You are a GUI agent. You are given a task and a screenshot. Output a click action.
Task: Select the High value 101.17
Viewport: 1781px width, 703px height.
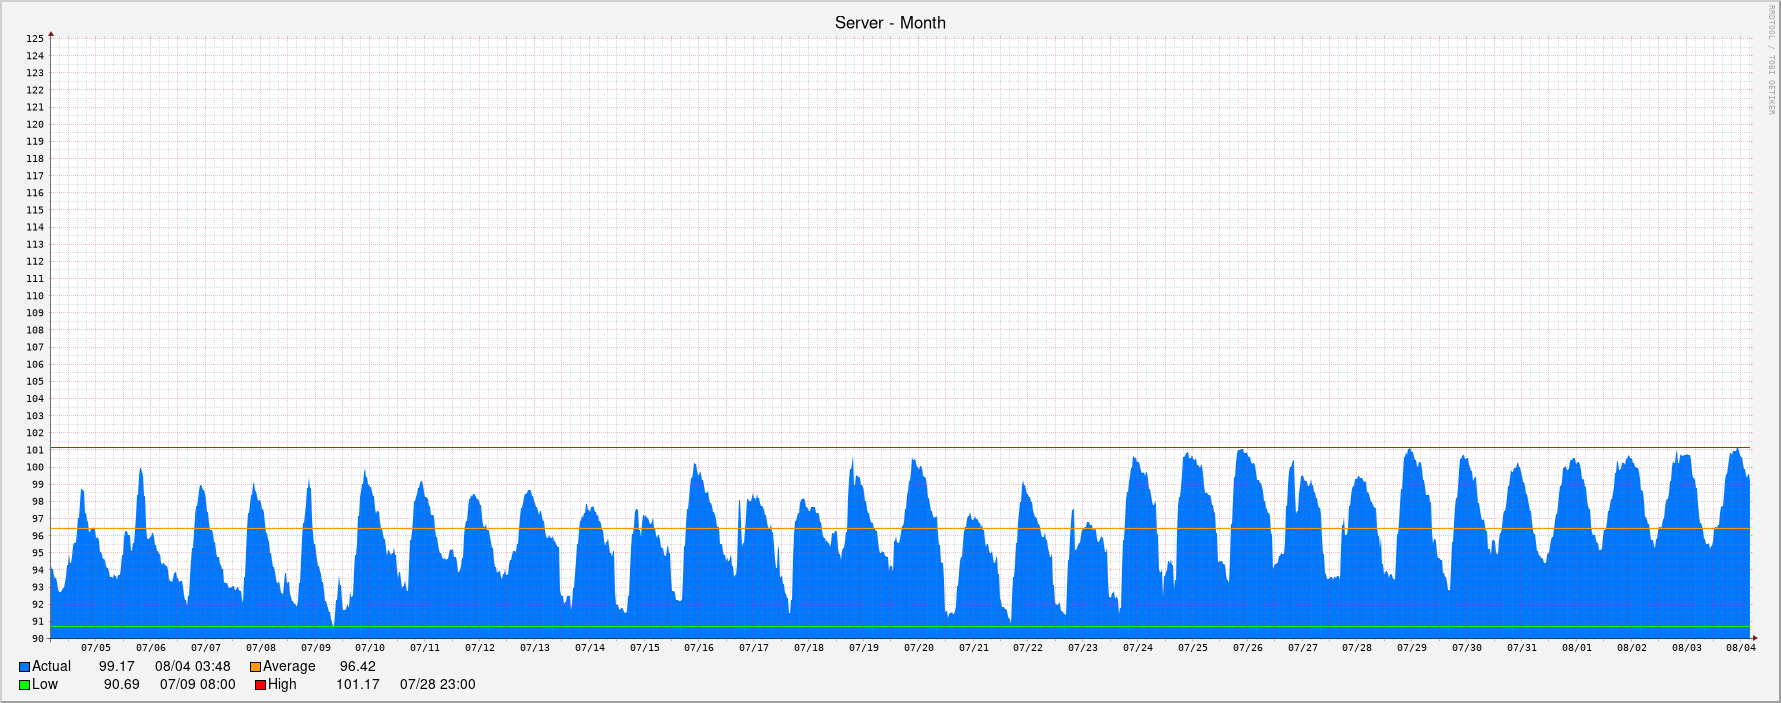pos(358,684)
